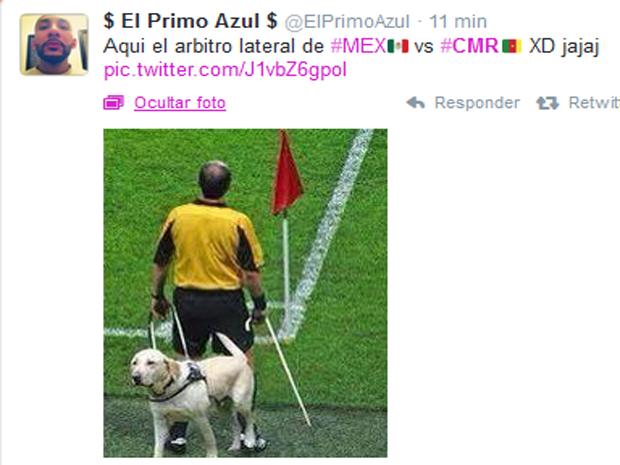Open the 11 min timestamp
The image size is (620, 465).
[x=458, y=22]
